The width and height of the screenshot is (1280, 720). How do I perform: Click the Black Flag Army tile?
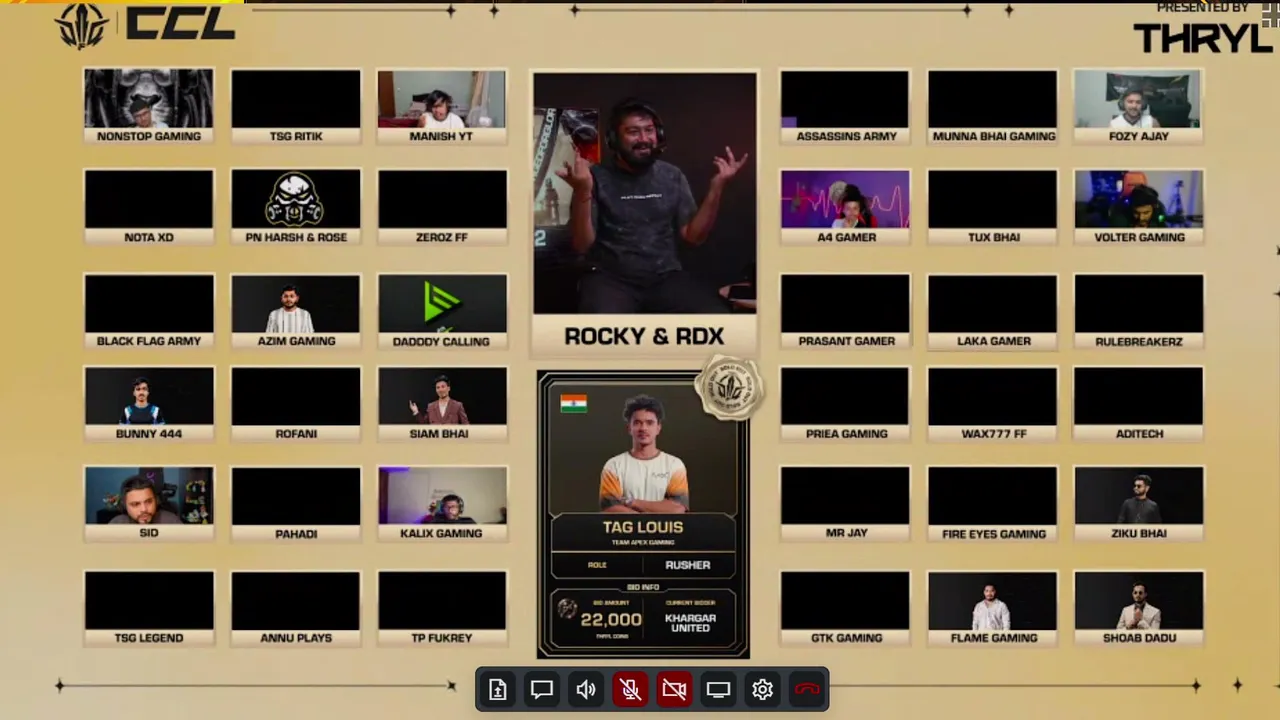point(149,311)
